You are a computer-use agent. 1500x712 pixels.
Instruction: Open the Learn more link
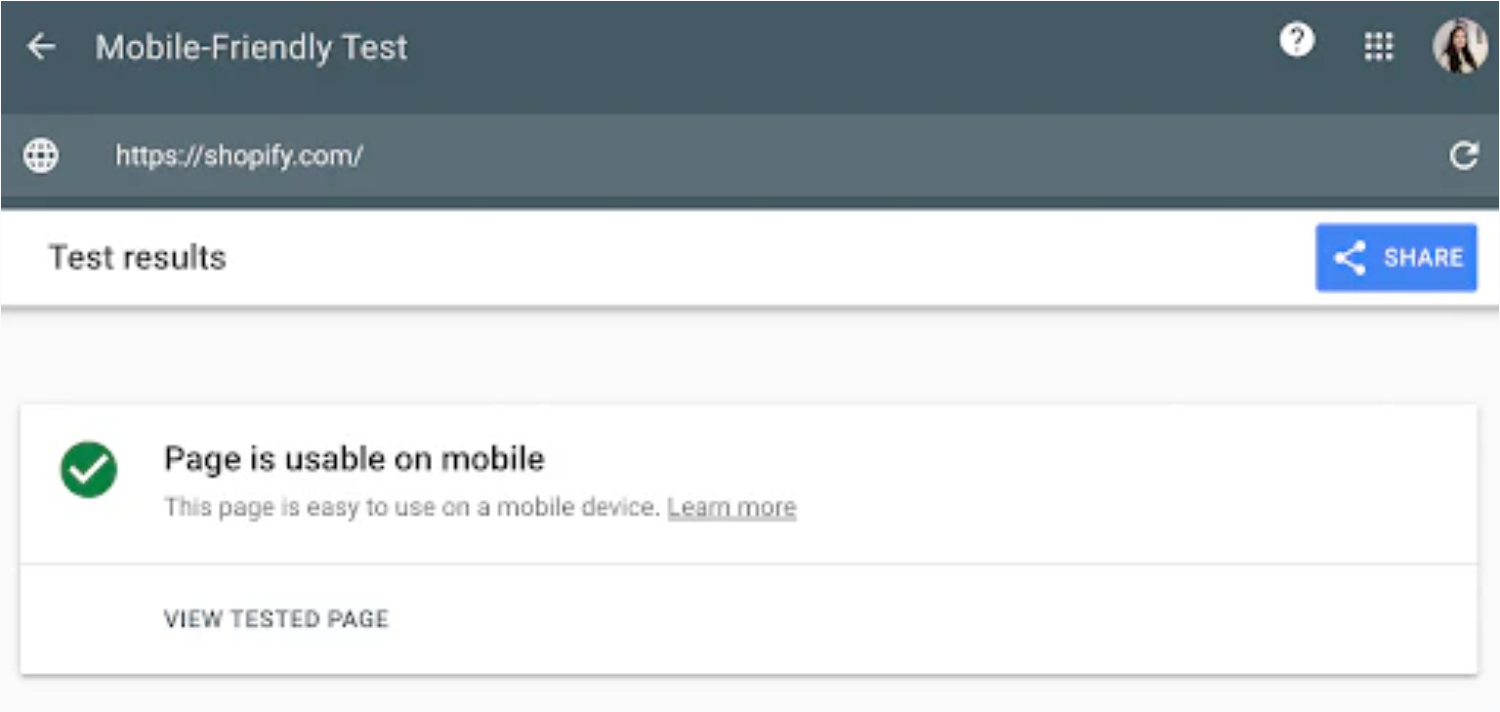[731, 507]
